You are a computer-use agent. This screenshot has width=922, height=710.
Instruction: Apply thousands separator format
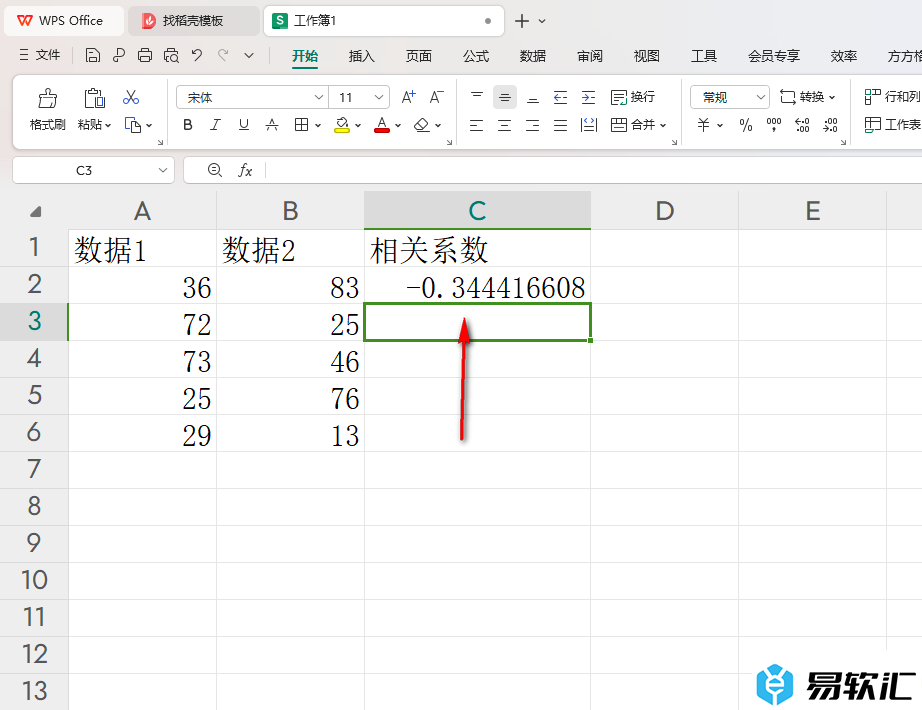pos(774,125)
